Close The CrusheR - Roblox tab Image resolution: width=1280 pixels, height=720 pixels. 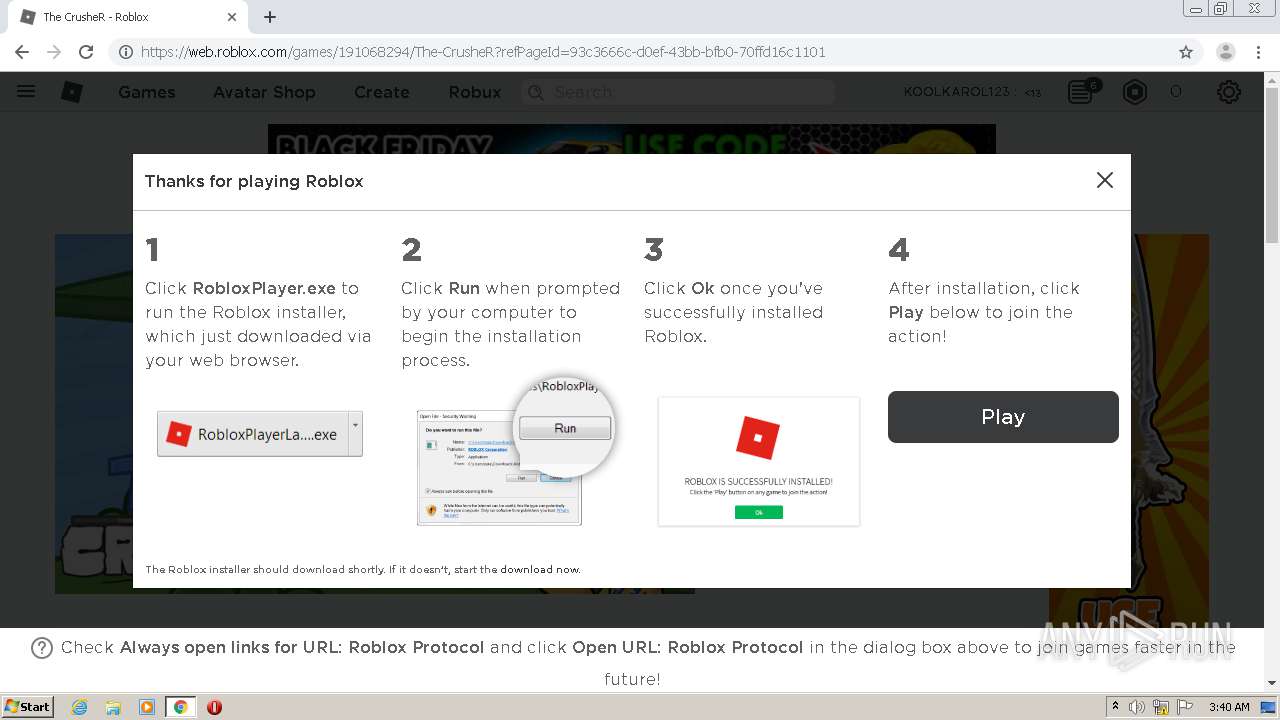pos(232,17)
